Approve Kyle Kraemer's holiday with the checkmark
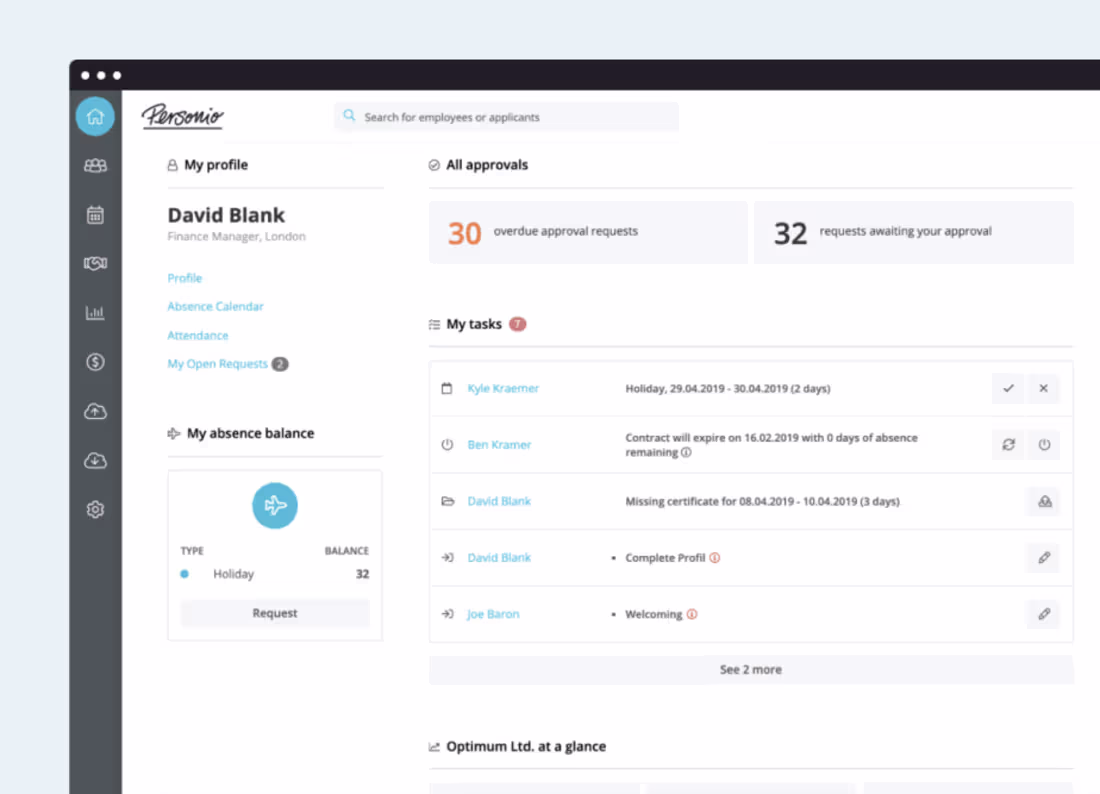The width and height of the screenshot is (1100, 794). [1008, 388]
